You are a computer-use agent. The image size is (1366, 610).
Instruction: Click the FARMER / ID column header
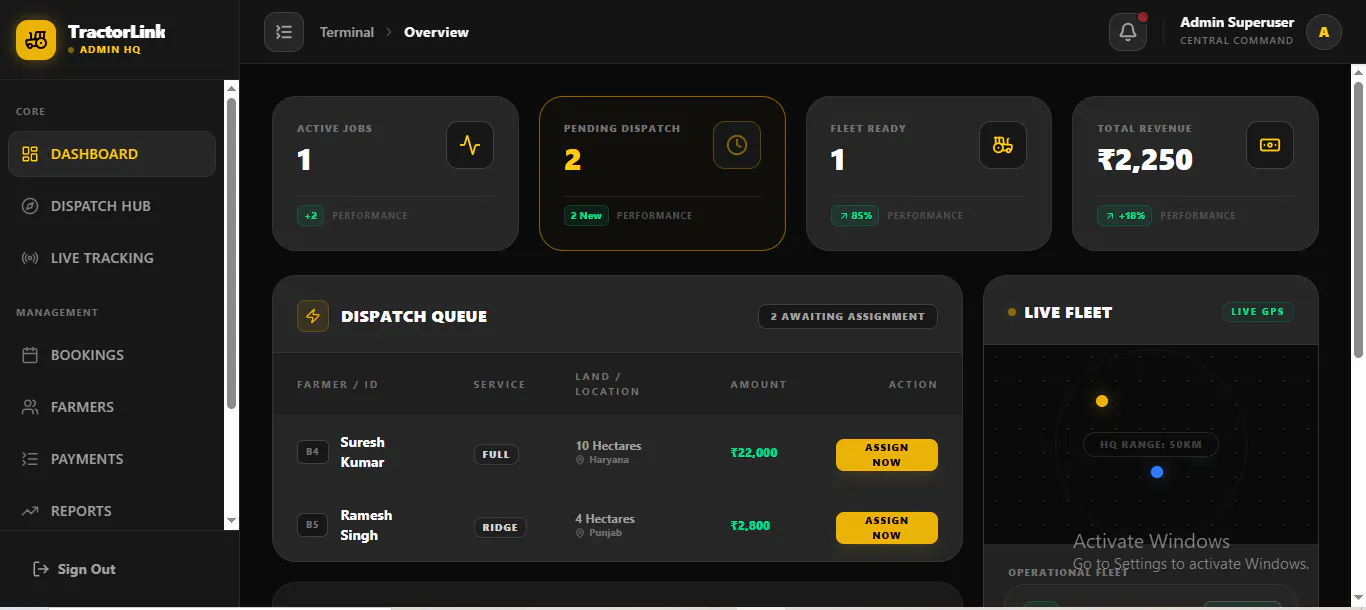[338, 384]
